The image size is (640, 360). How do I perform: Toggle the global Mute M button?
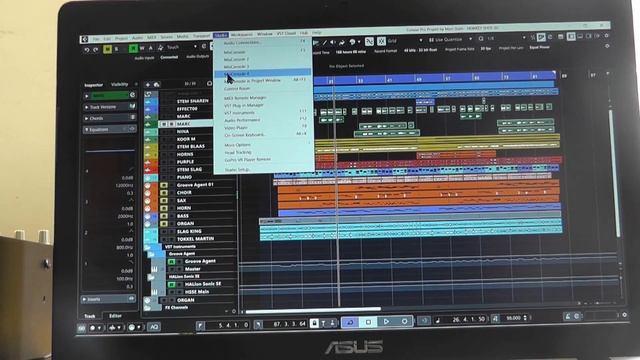pyautogui.click(x=108, y=49)
